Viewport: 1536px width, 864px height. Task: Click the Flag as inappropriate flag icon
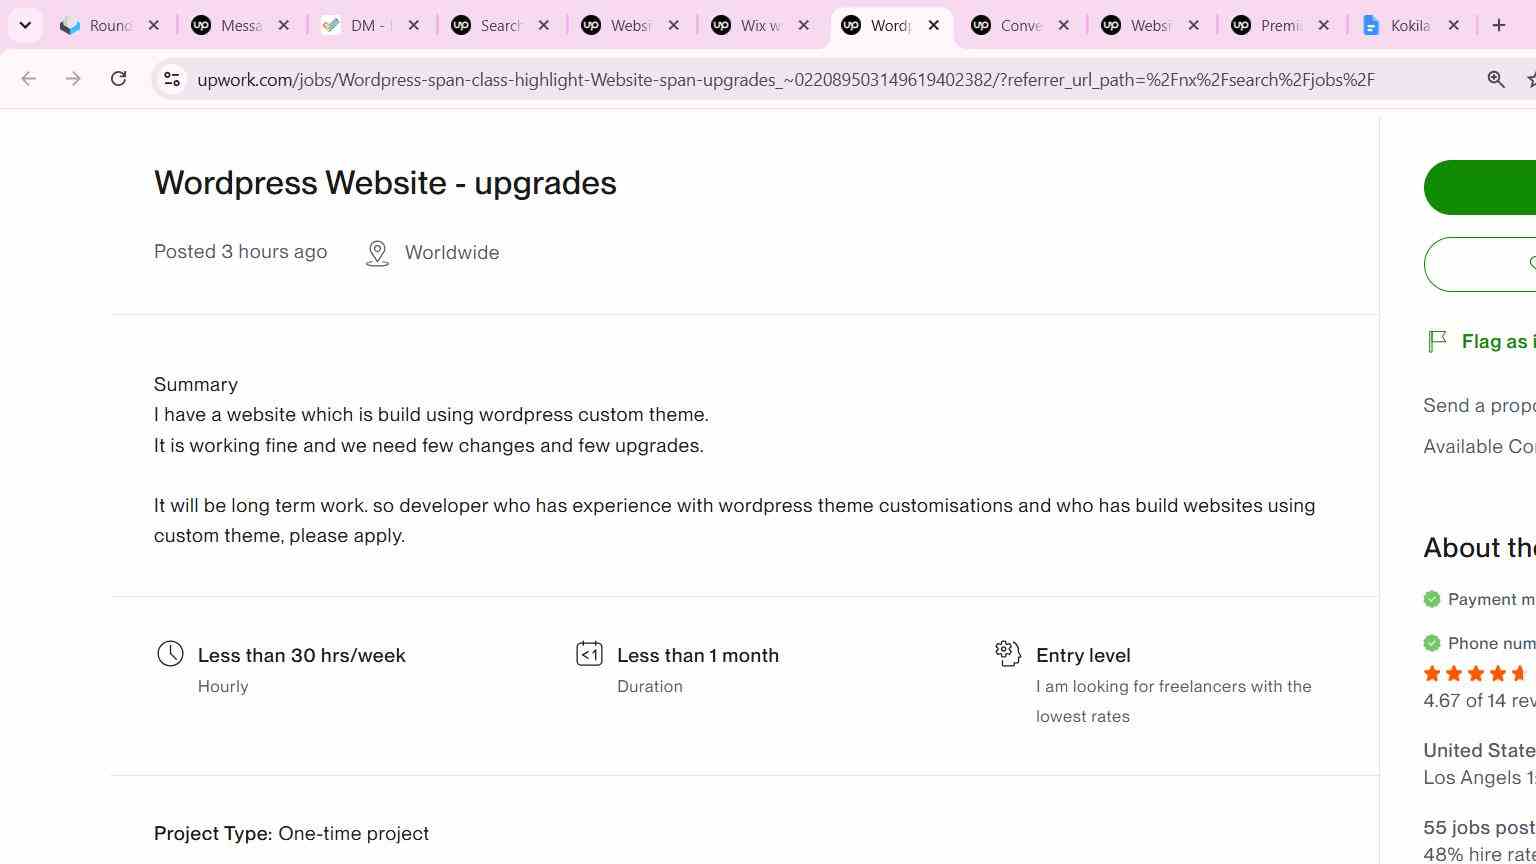pos(1437,341)
